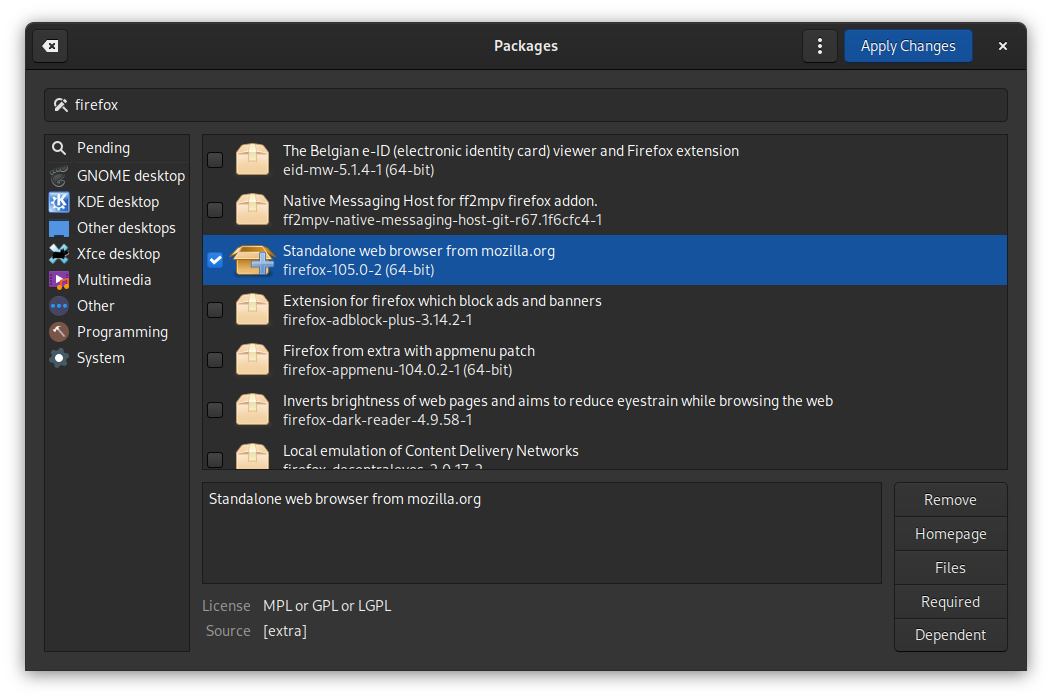Clear the search using the backspace icon
1052x699 pixels.
coord(49,45)
